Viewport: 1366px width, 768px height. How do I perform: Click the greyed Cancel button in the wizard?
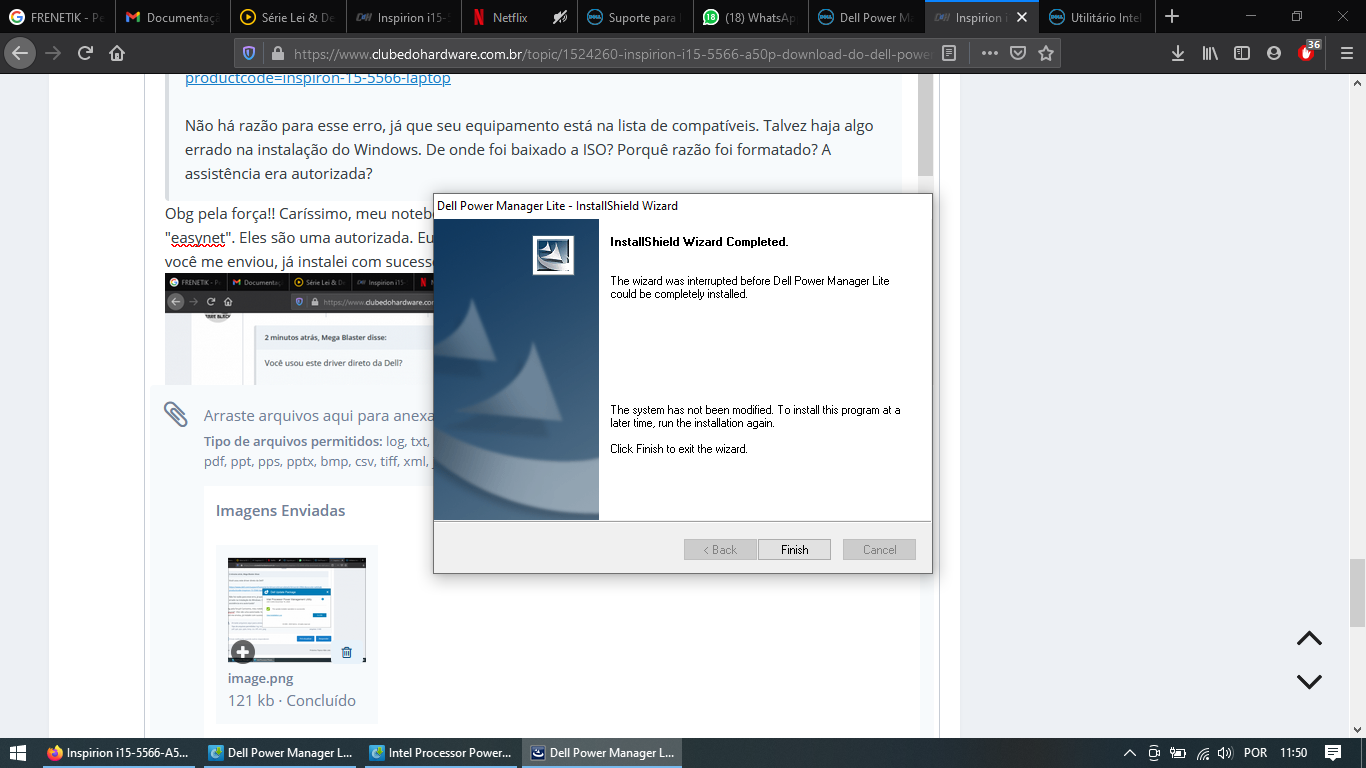879,550
